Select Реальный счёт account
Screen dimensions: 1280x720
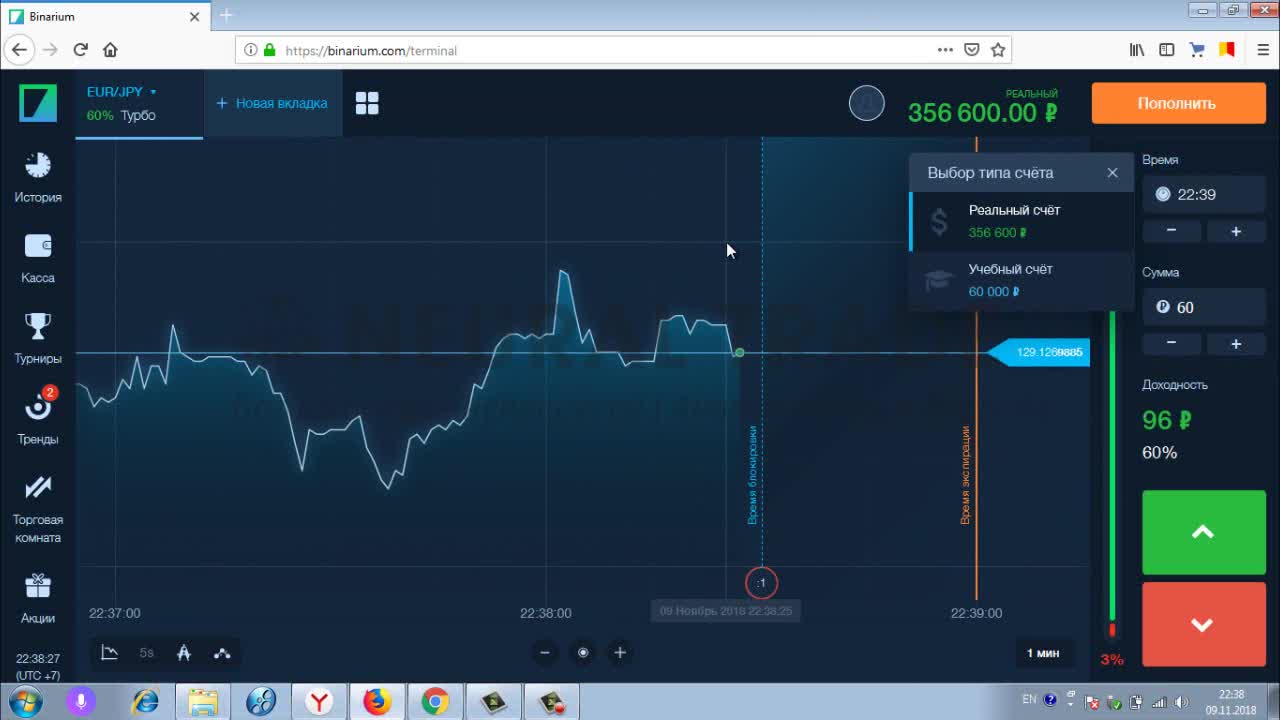[1021, 221]
